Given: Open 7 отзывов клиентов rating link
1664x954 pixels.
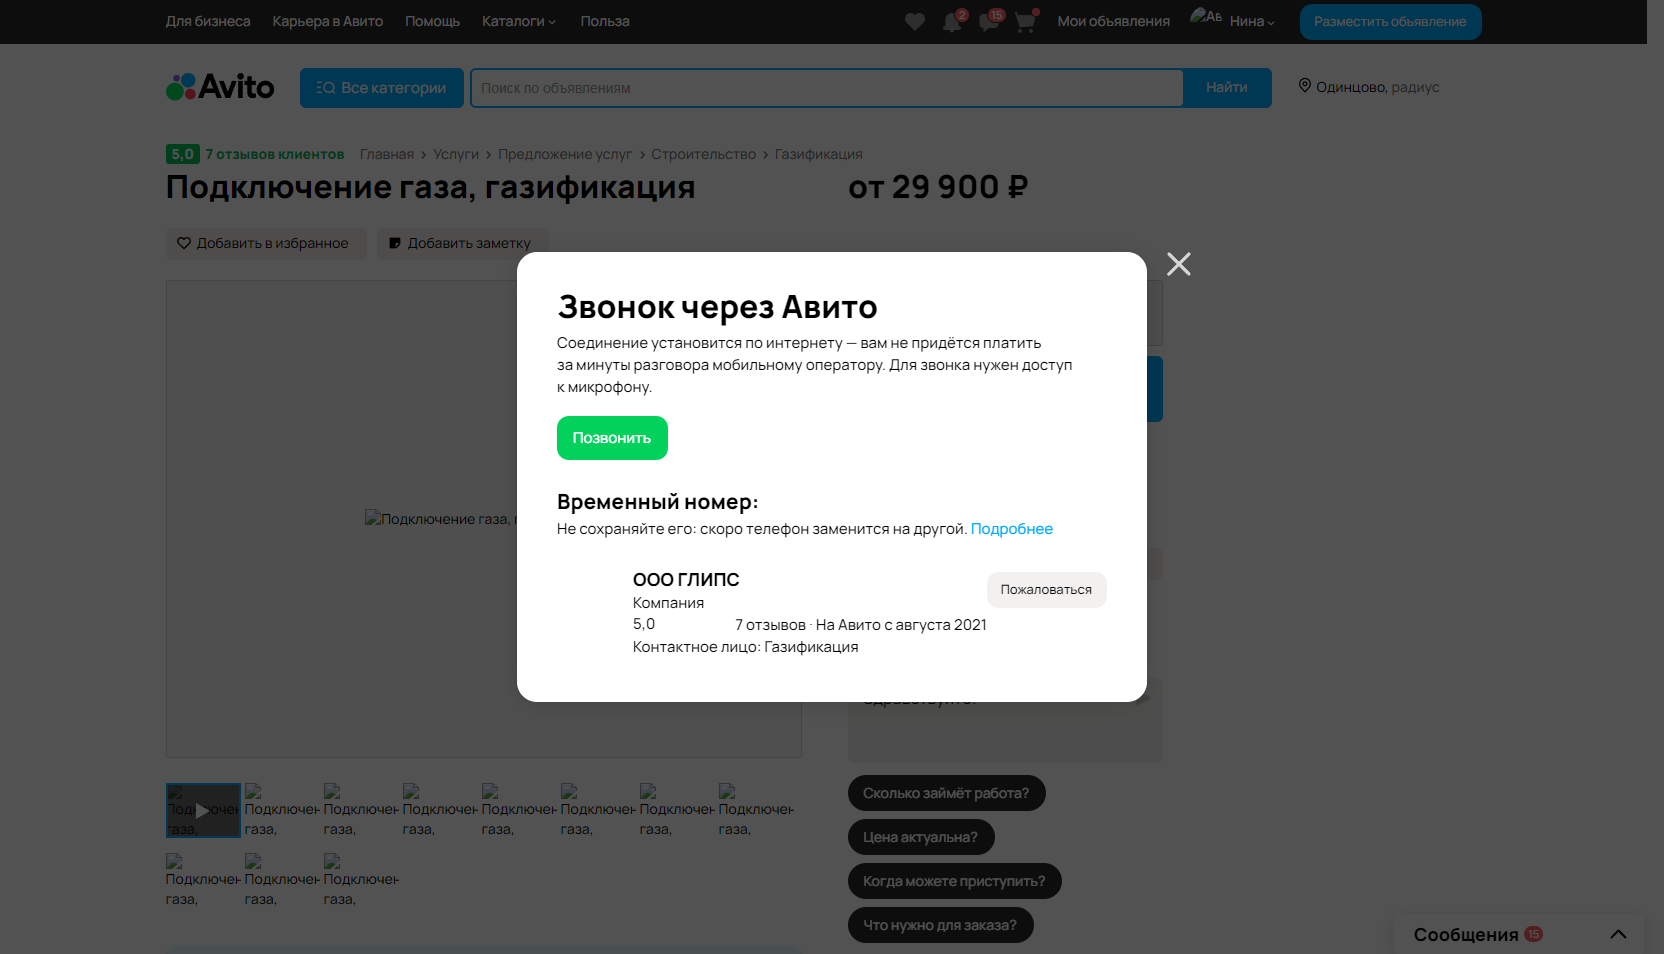Looking at the screenshot, I should (x=275, y=154).
